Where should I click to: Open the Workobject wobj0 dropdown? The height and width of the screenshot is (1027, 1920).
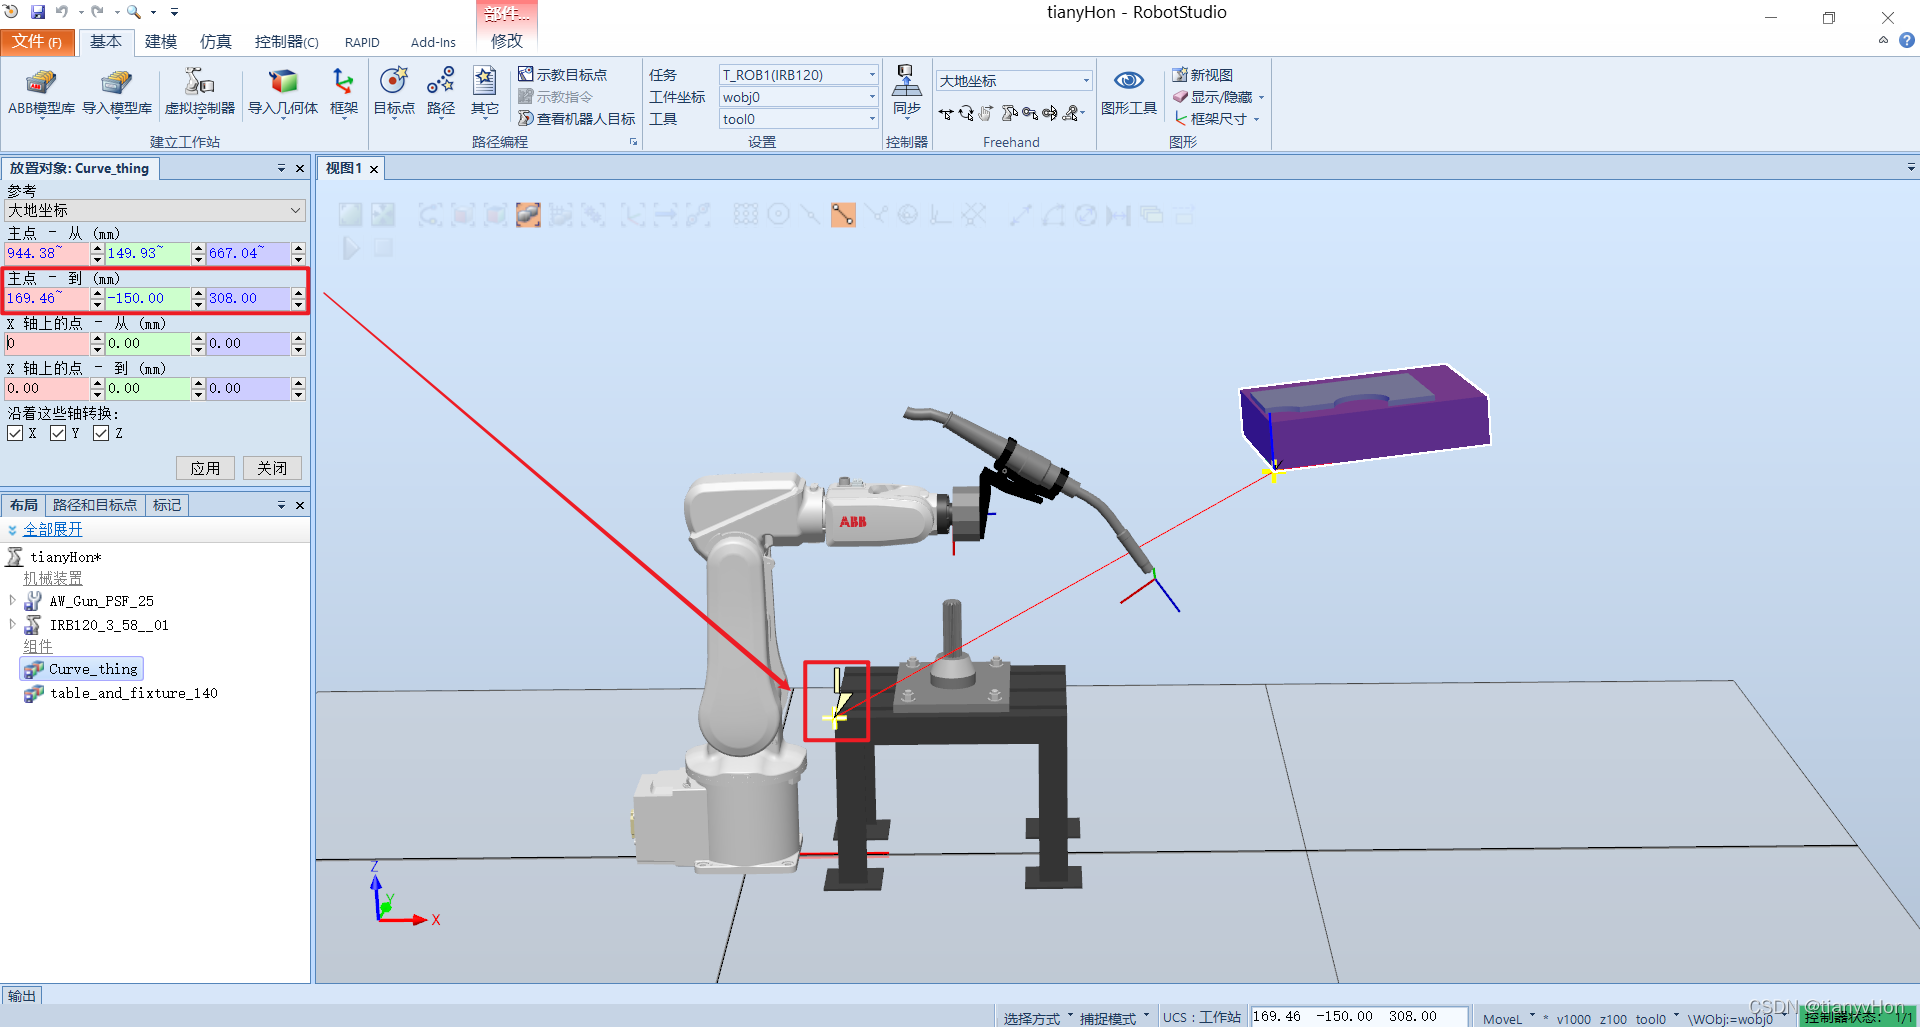pyautogui.click(x=798, y=97)
